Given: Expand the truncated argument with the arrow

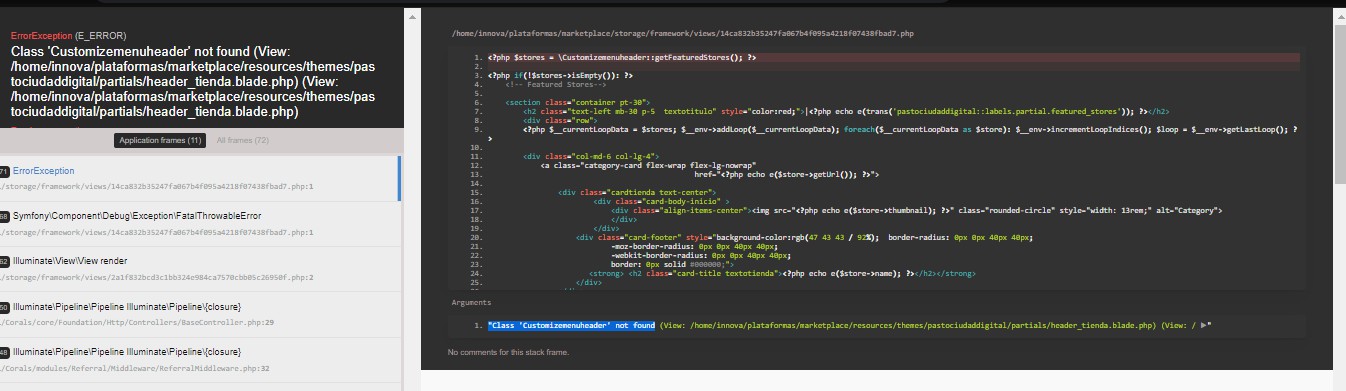Looking at the screenshot, I should pyautogui.click(x=1204, y=326).
